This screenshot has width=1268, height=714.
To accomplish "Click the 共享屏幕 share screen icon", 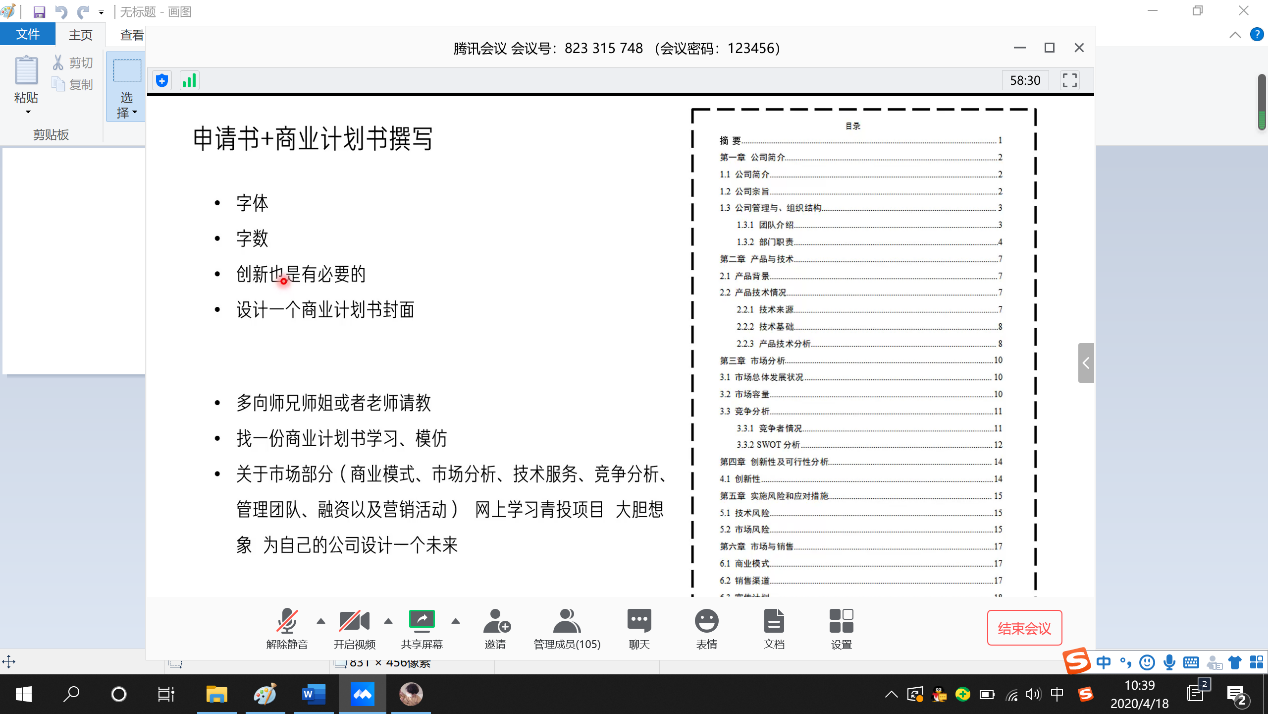I will 422,622.
